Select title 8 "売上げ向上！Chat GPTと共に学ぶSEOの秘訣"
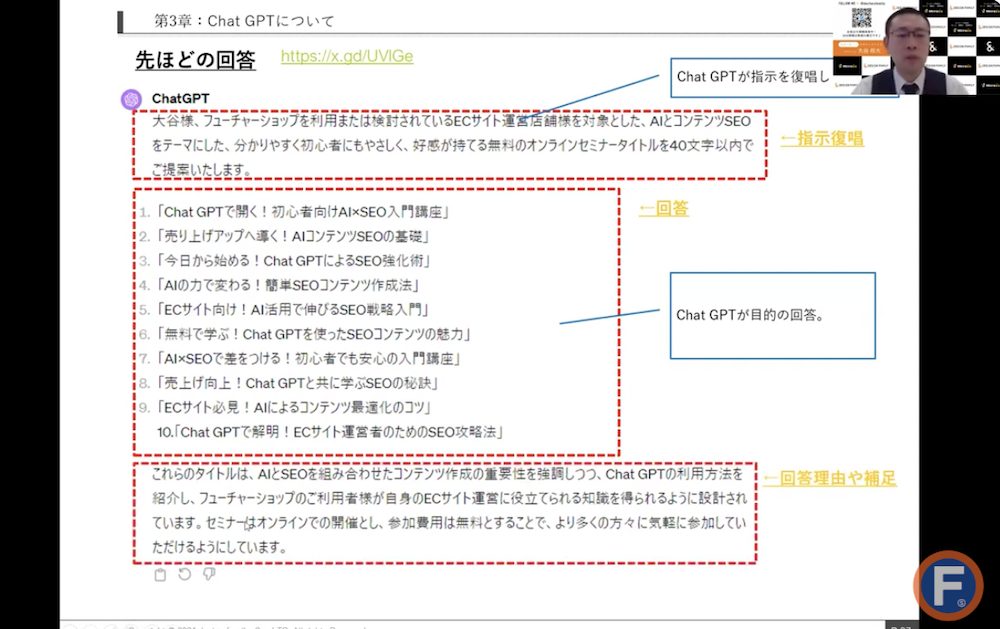Viewport: 1000px width, 629px height. click(298, 383)
